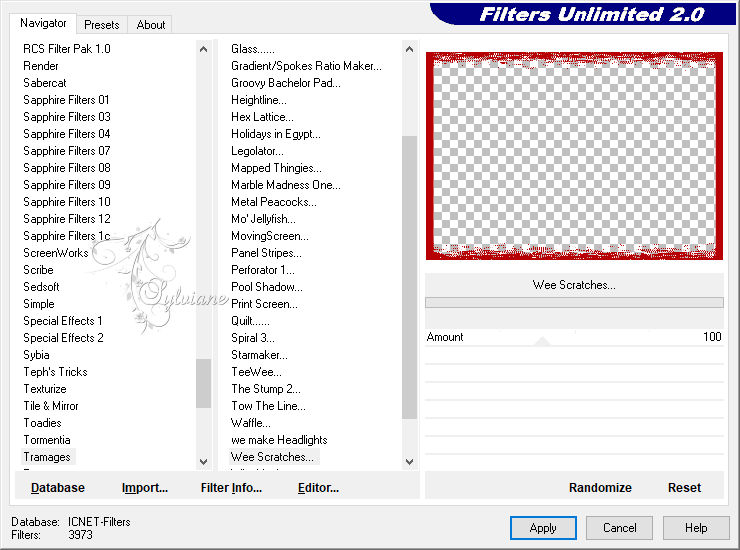Image resolution: width=740 pixels, height=550 pixels.
Task: Select Sapphire Filters 09
Action: coord(67,185)
